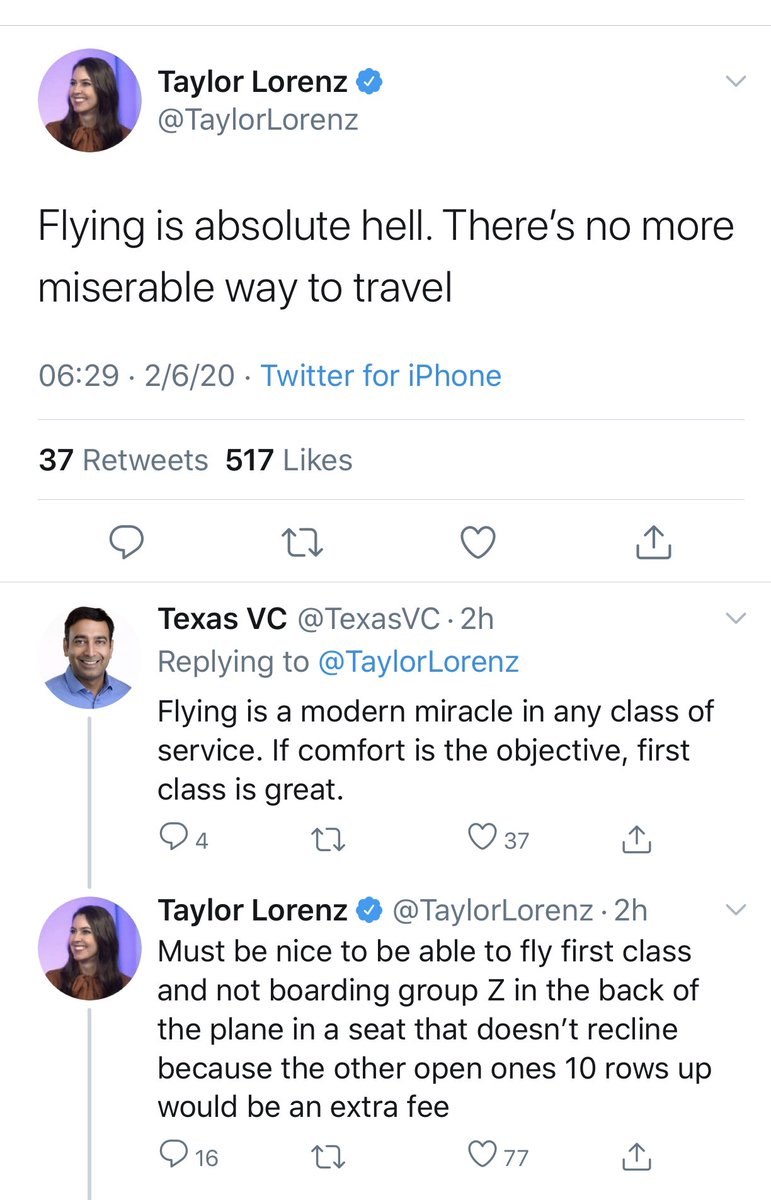View the 517 Likes list
771x1200 pixels.
pyautogui.click(x=289, y=460)
